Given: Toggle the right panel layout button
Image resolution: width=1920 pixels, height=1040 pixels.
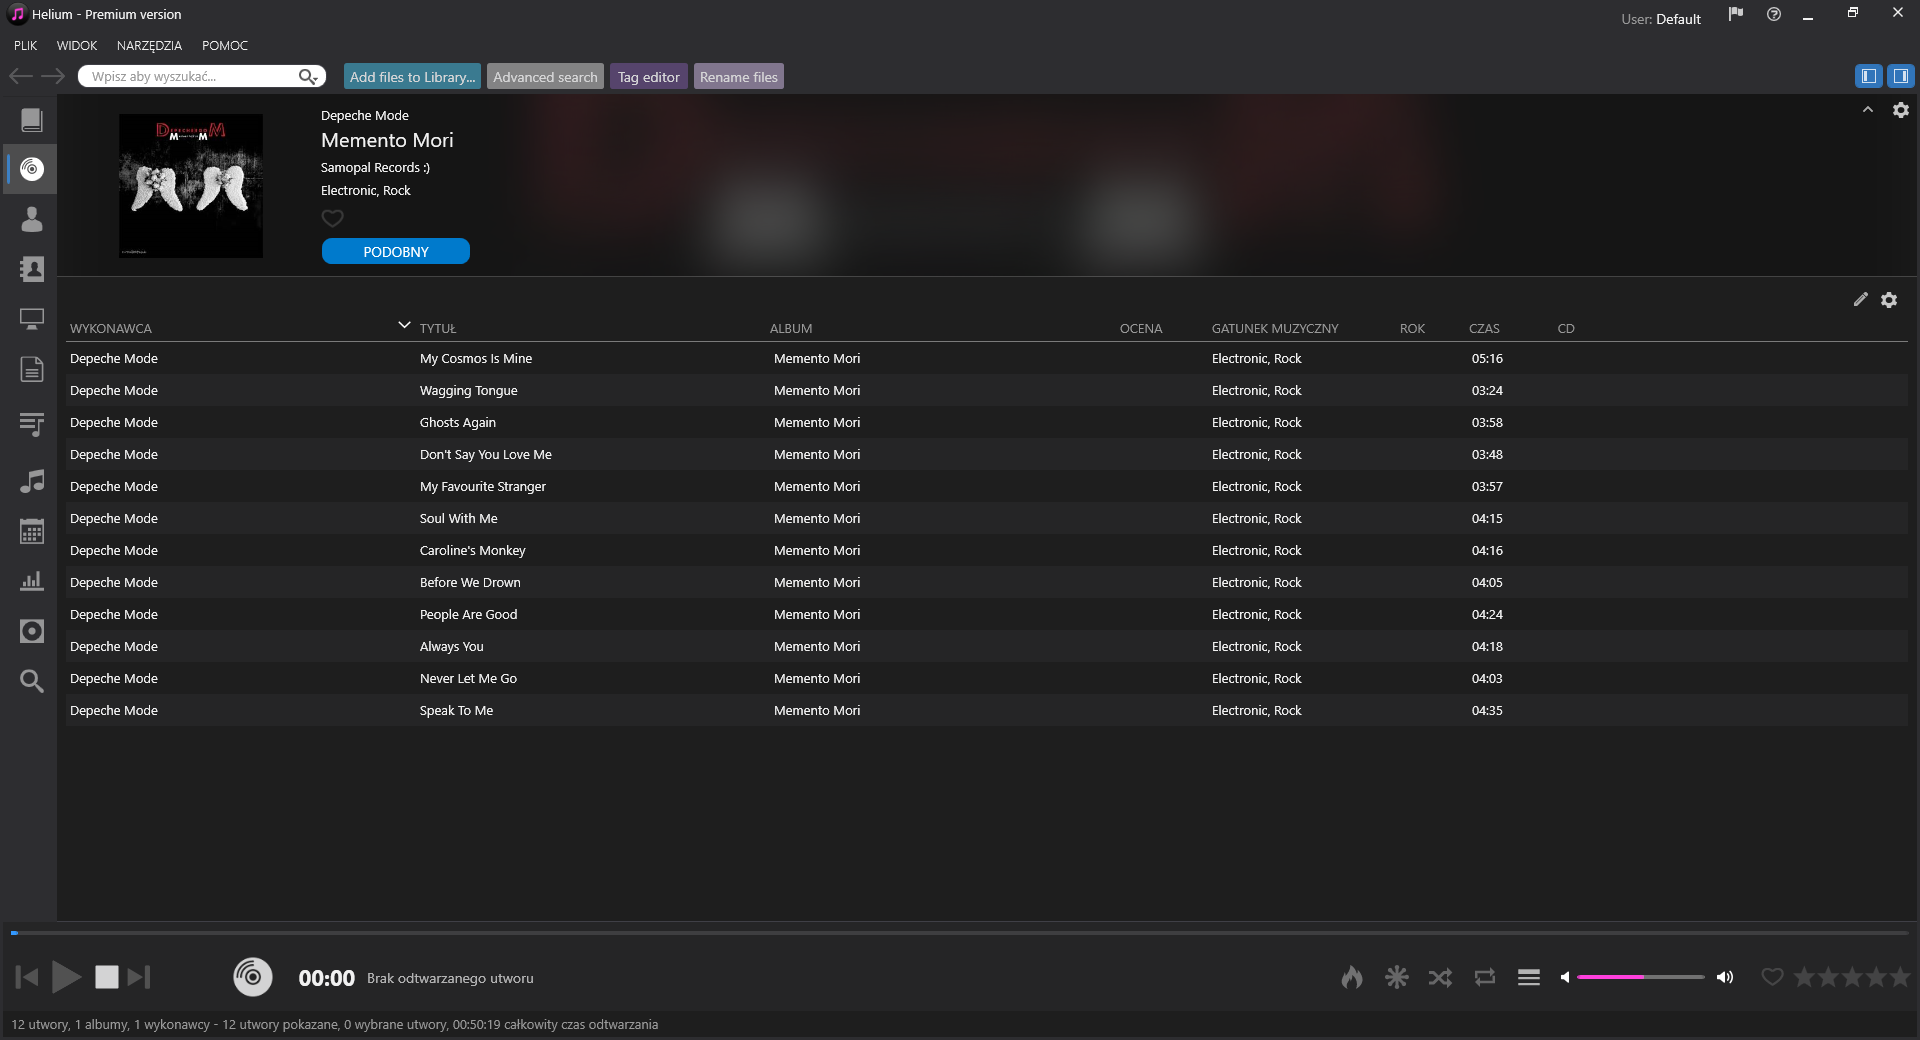Looking at the screenshot, I should pyautogui.click(x=1900, y=76).
